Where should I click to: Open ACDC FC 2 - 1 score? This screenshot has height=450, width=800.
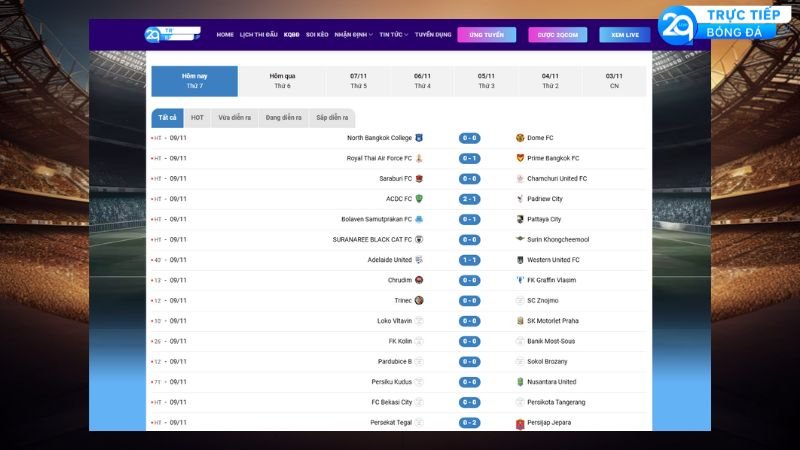tap(469, 199)
